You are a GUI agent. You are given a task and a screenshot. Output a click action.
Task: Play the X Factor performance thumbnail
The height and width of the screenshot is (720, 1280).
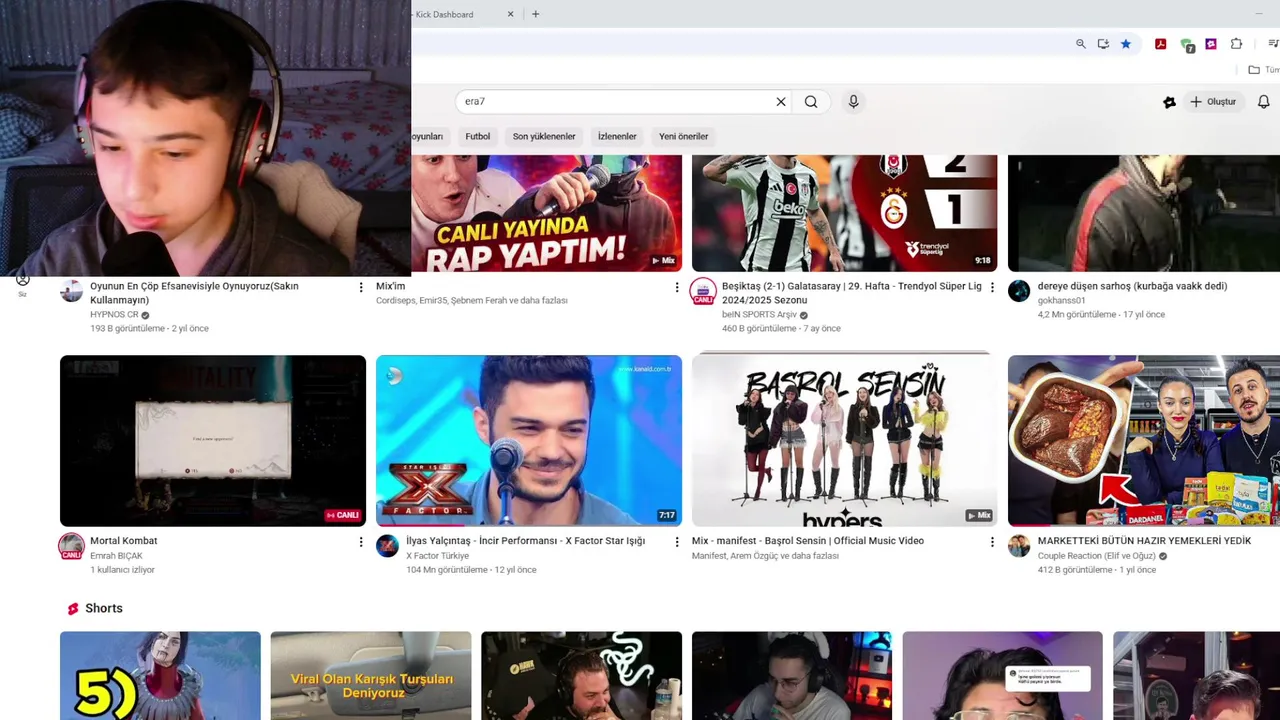529,441
